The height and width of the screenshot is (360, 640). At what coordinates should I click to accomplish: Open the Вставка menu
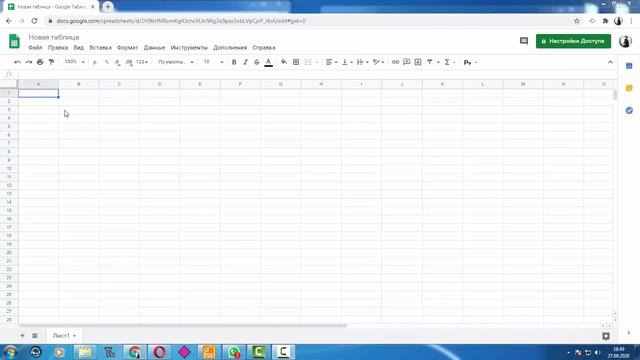(100, 48)
